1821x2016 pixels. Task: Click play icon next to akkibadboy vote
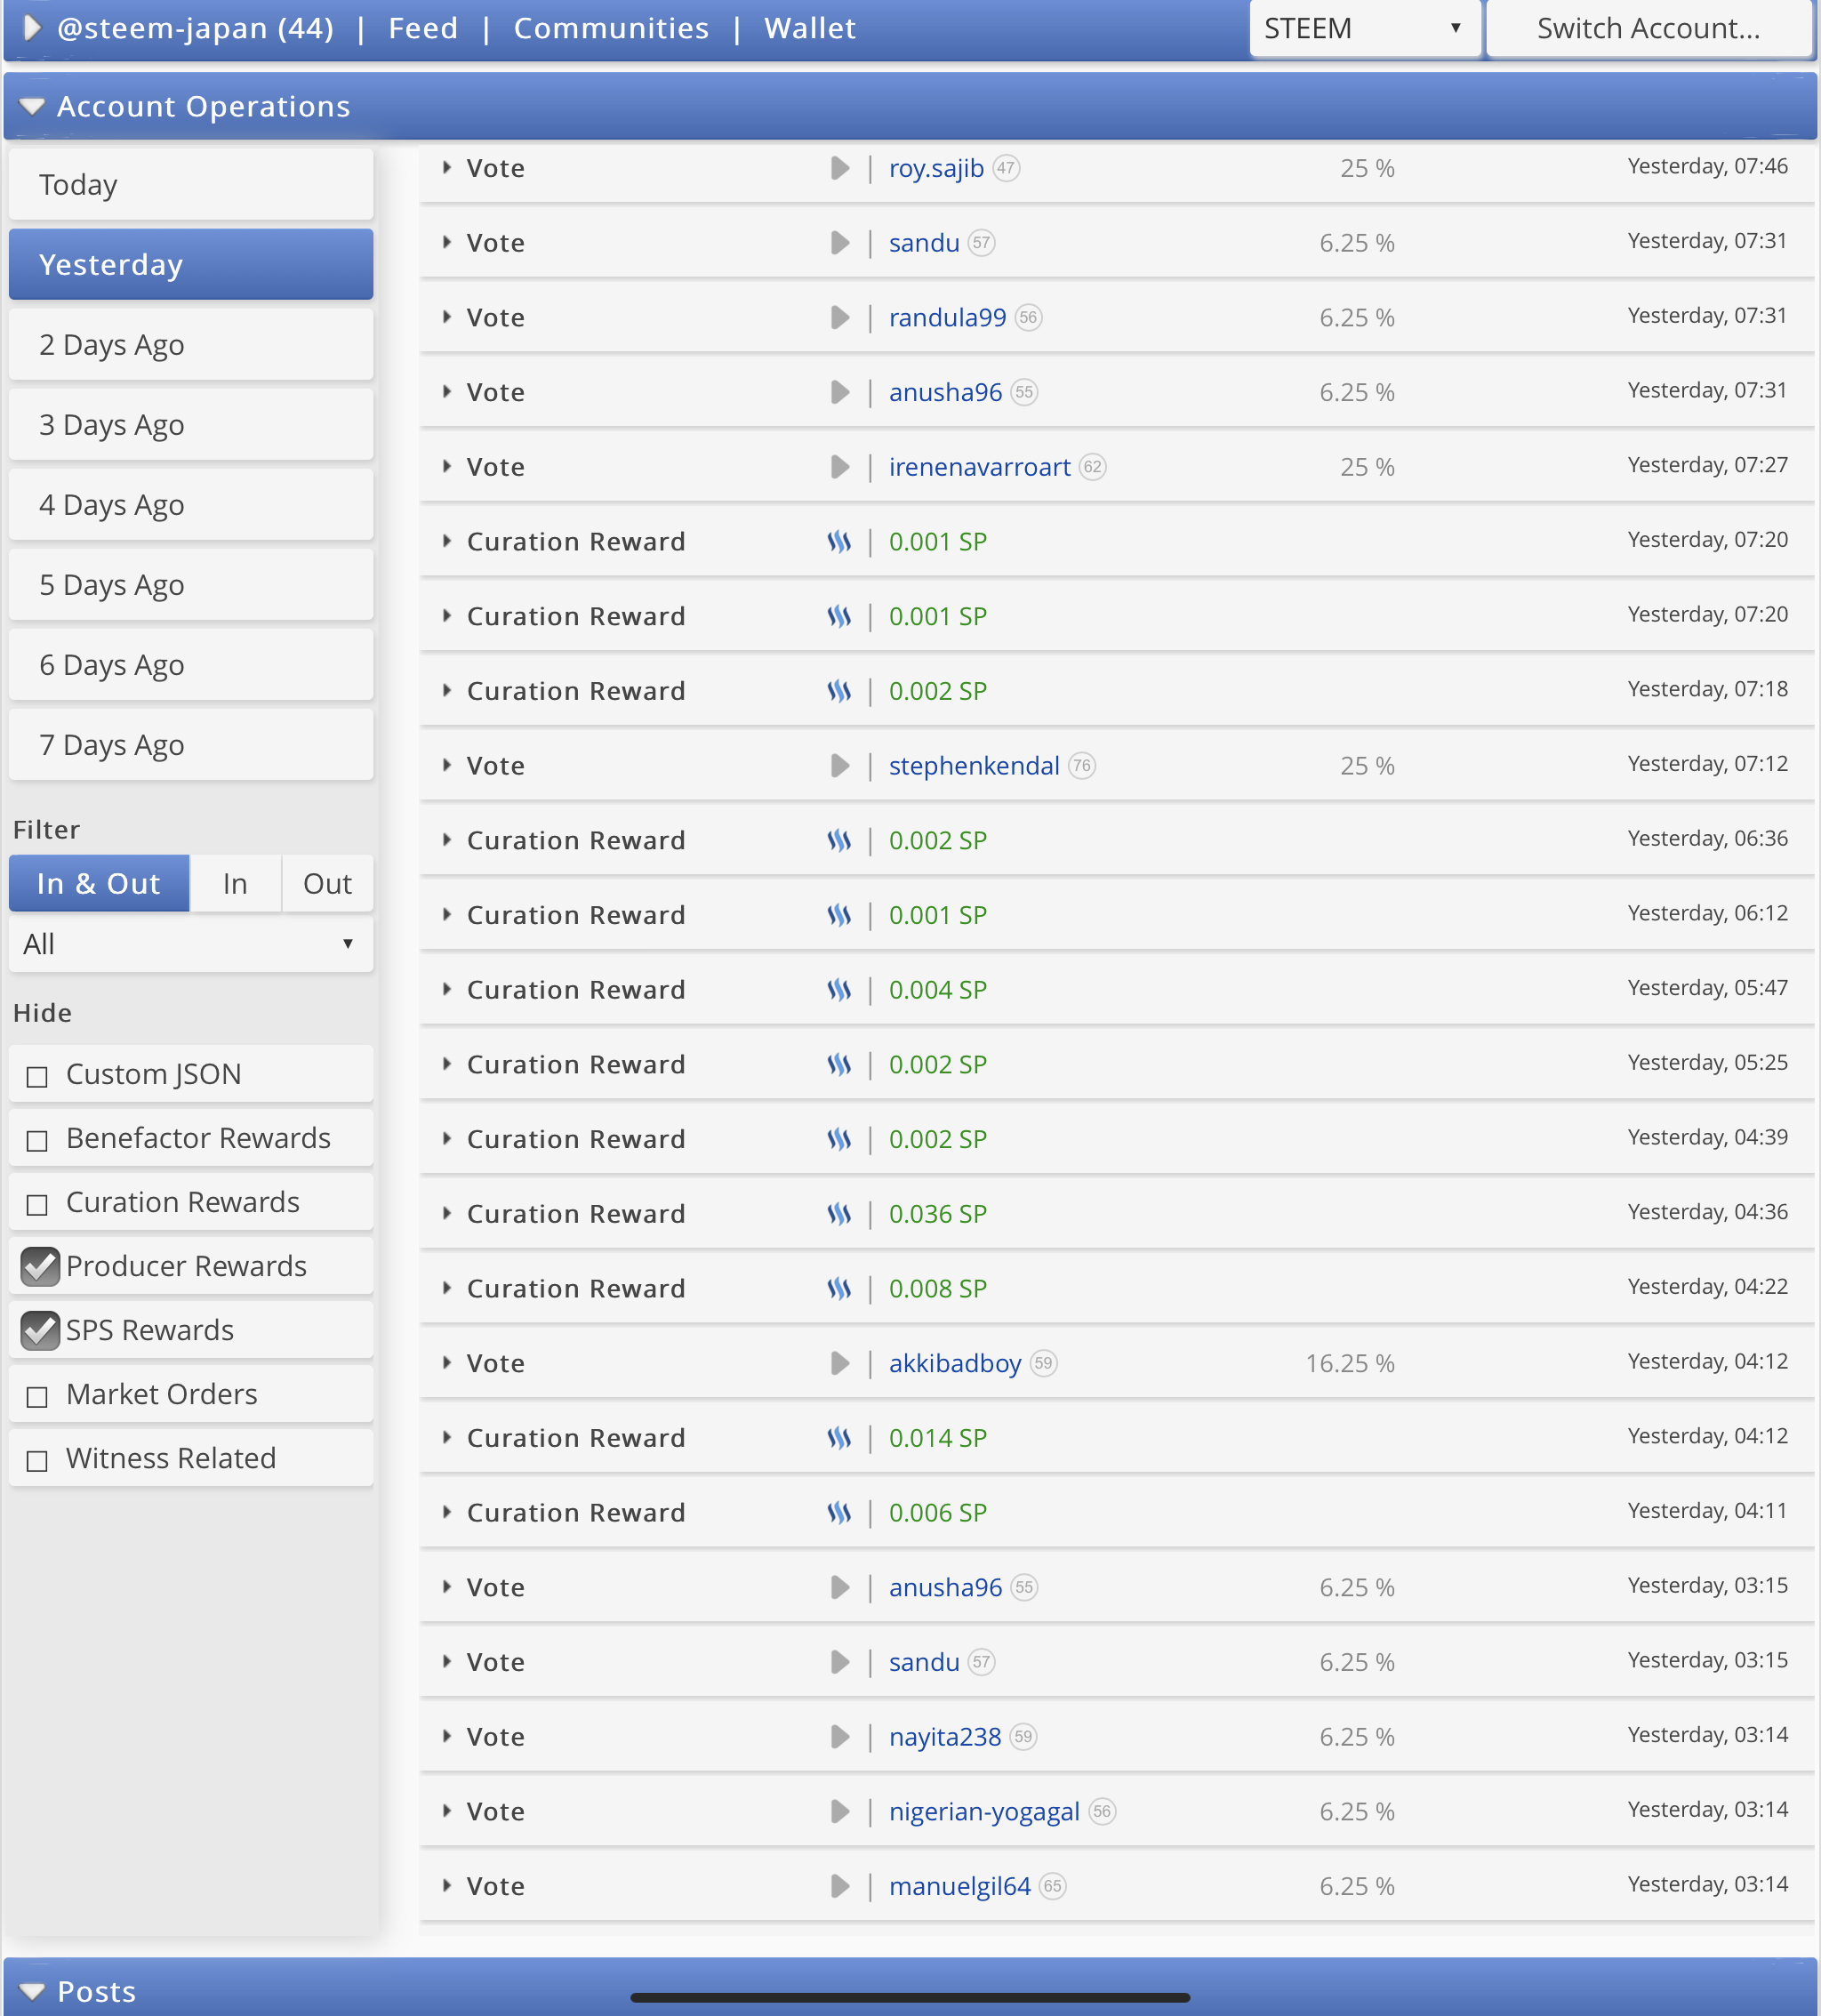pyautogui.click(x=839, y=1363)
